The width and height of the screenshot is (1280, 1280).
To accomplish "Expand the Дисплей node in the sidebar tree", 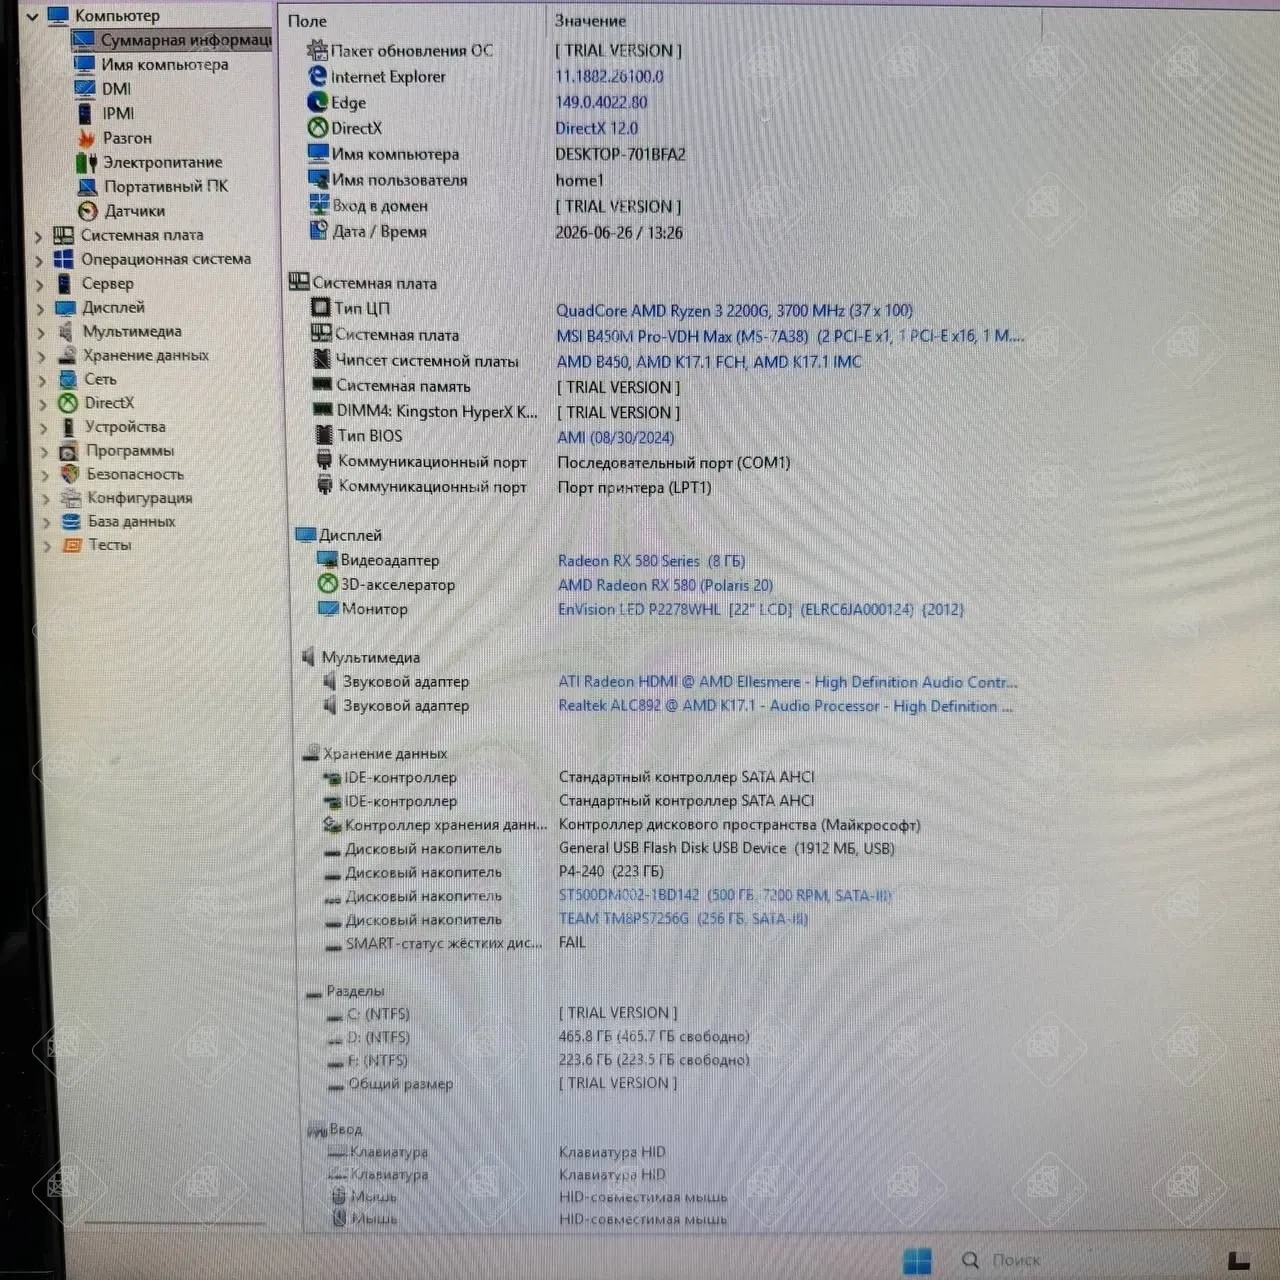I will click(x=40, y=308).
